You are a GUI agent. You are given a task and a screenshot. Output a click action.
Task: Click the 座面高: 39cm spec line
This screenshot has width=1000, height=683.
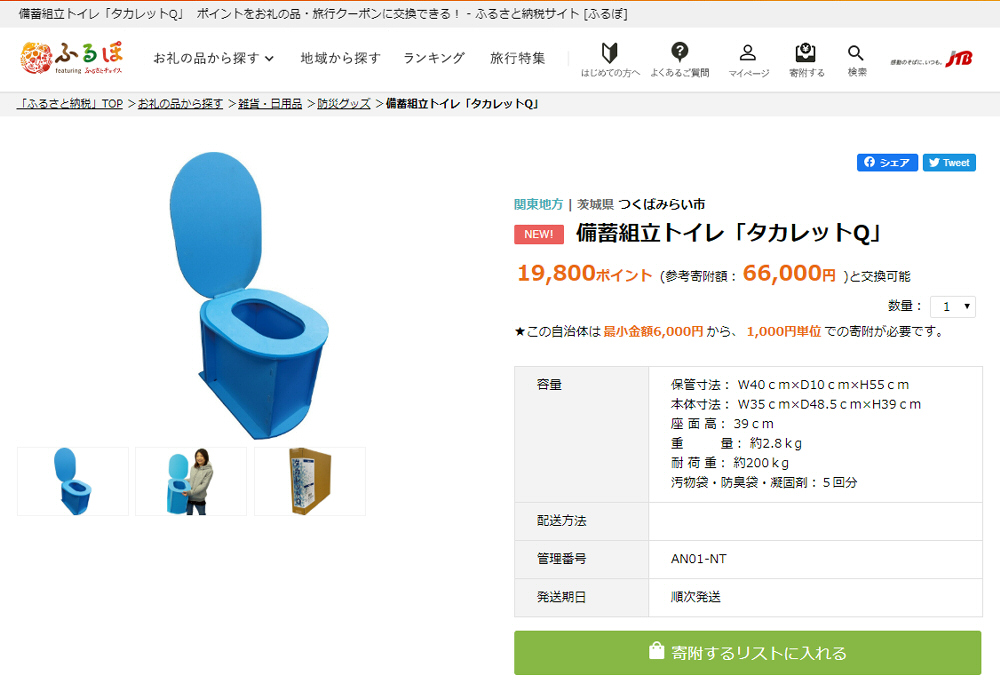click(722, 423)
